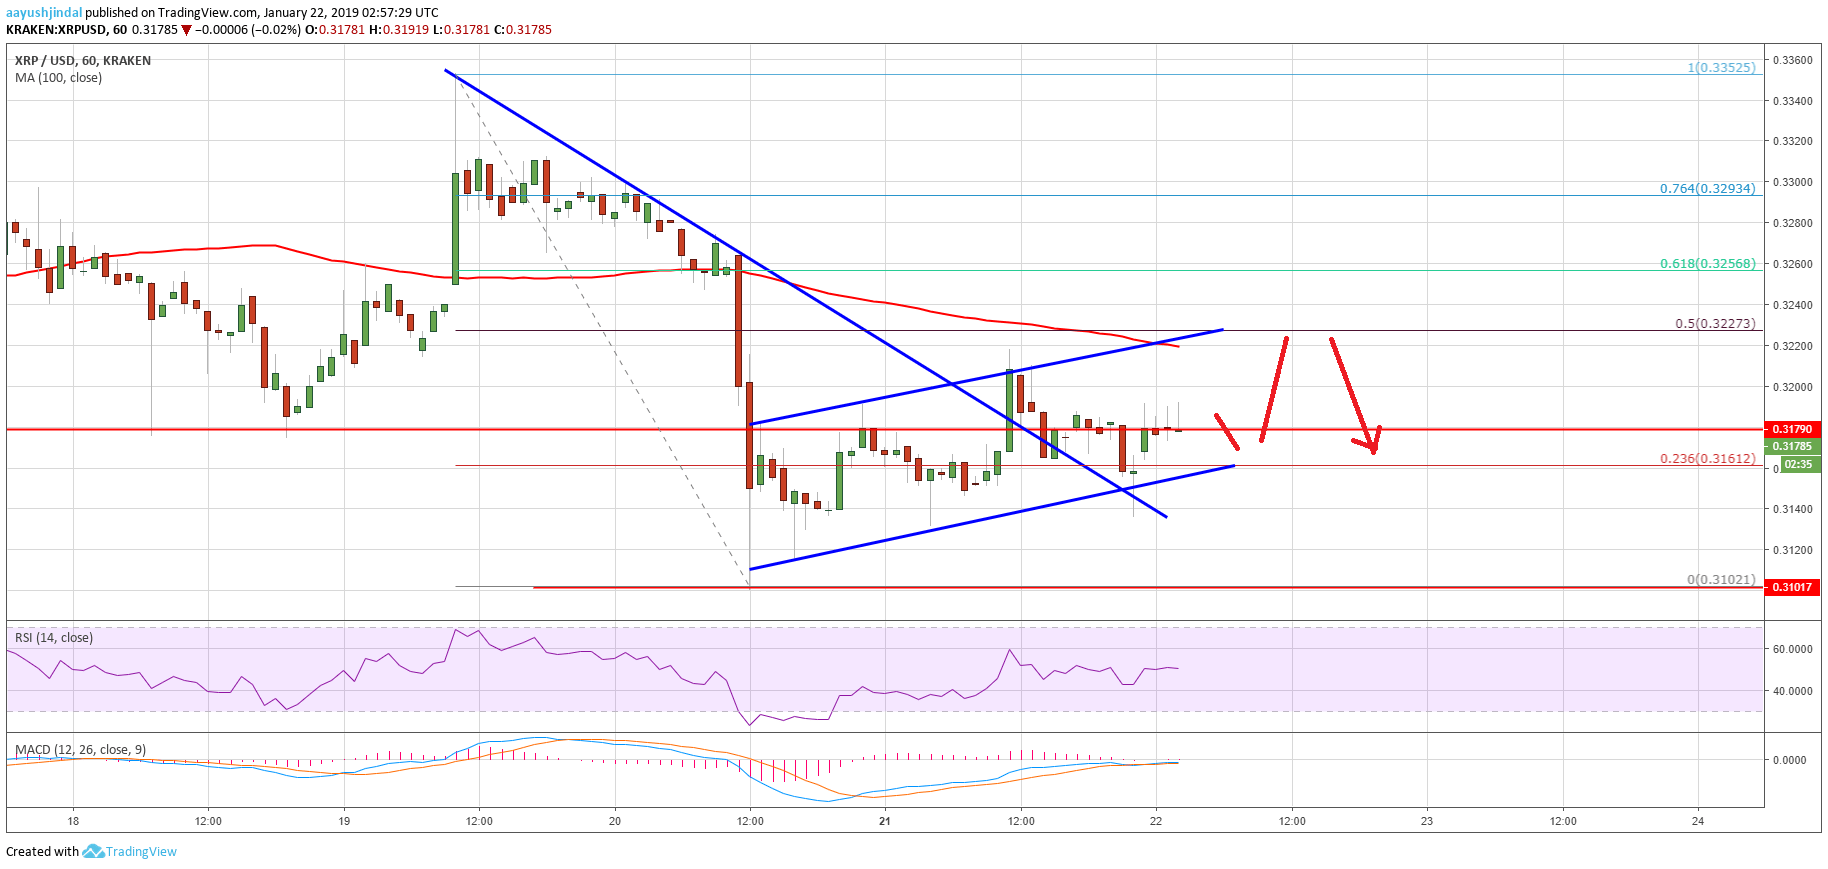Select the 1(0.33525) Fibonacci level label

pyautogui.click(x=1721, y=68)
